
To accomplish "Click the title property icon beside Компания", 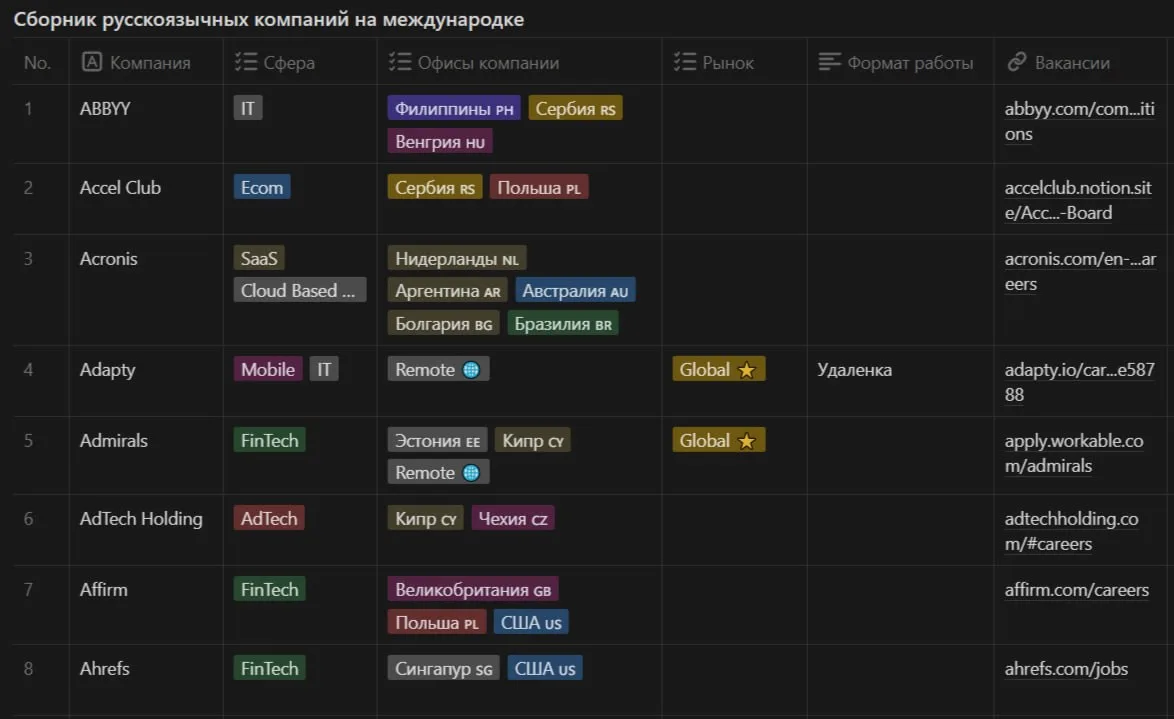I will point(92,63).
